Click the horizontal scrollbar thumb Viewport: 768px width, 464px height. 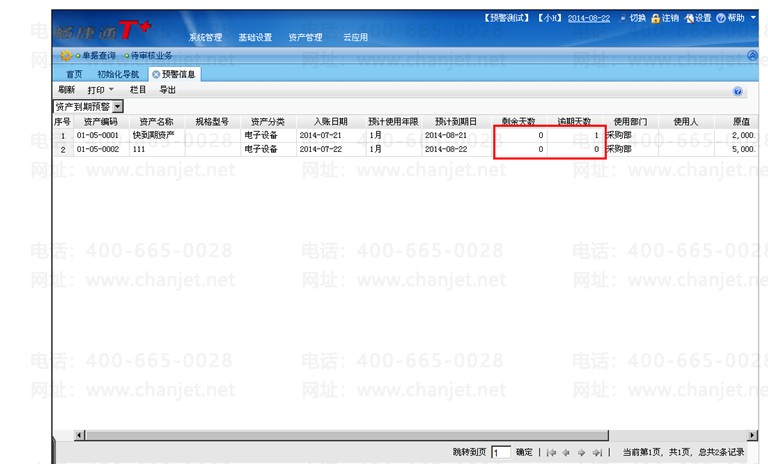click(347, 435)
